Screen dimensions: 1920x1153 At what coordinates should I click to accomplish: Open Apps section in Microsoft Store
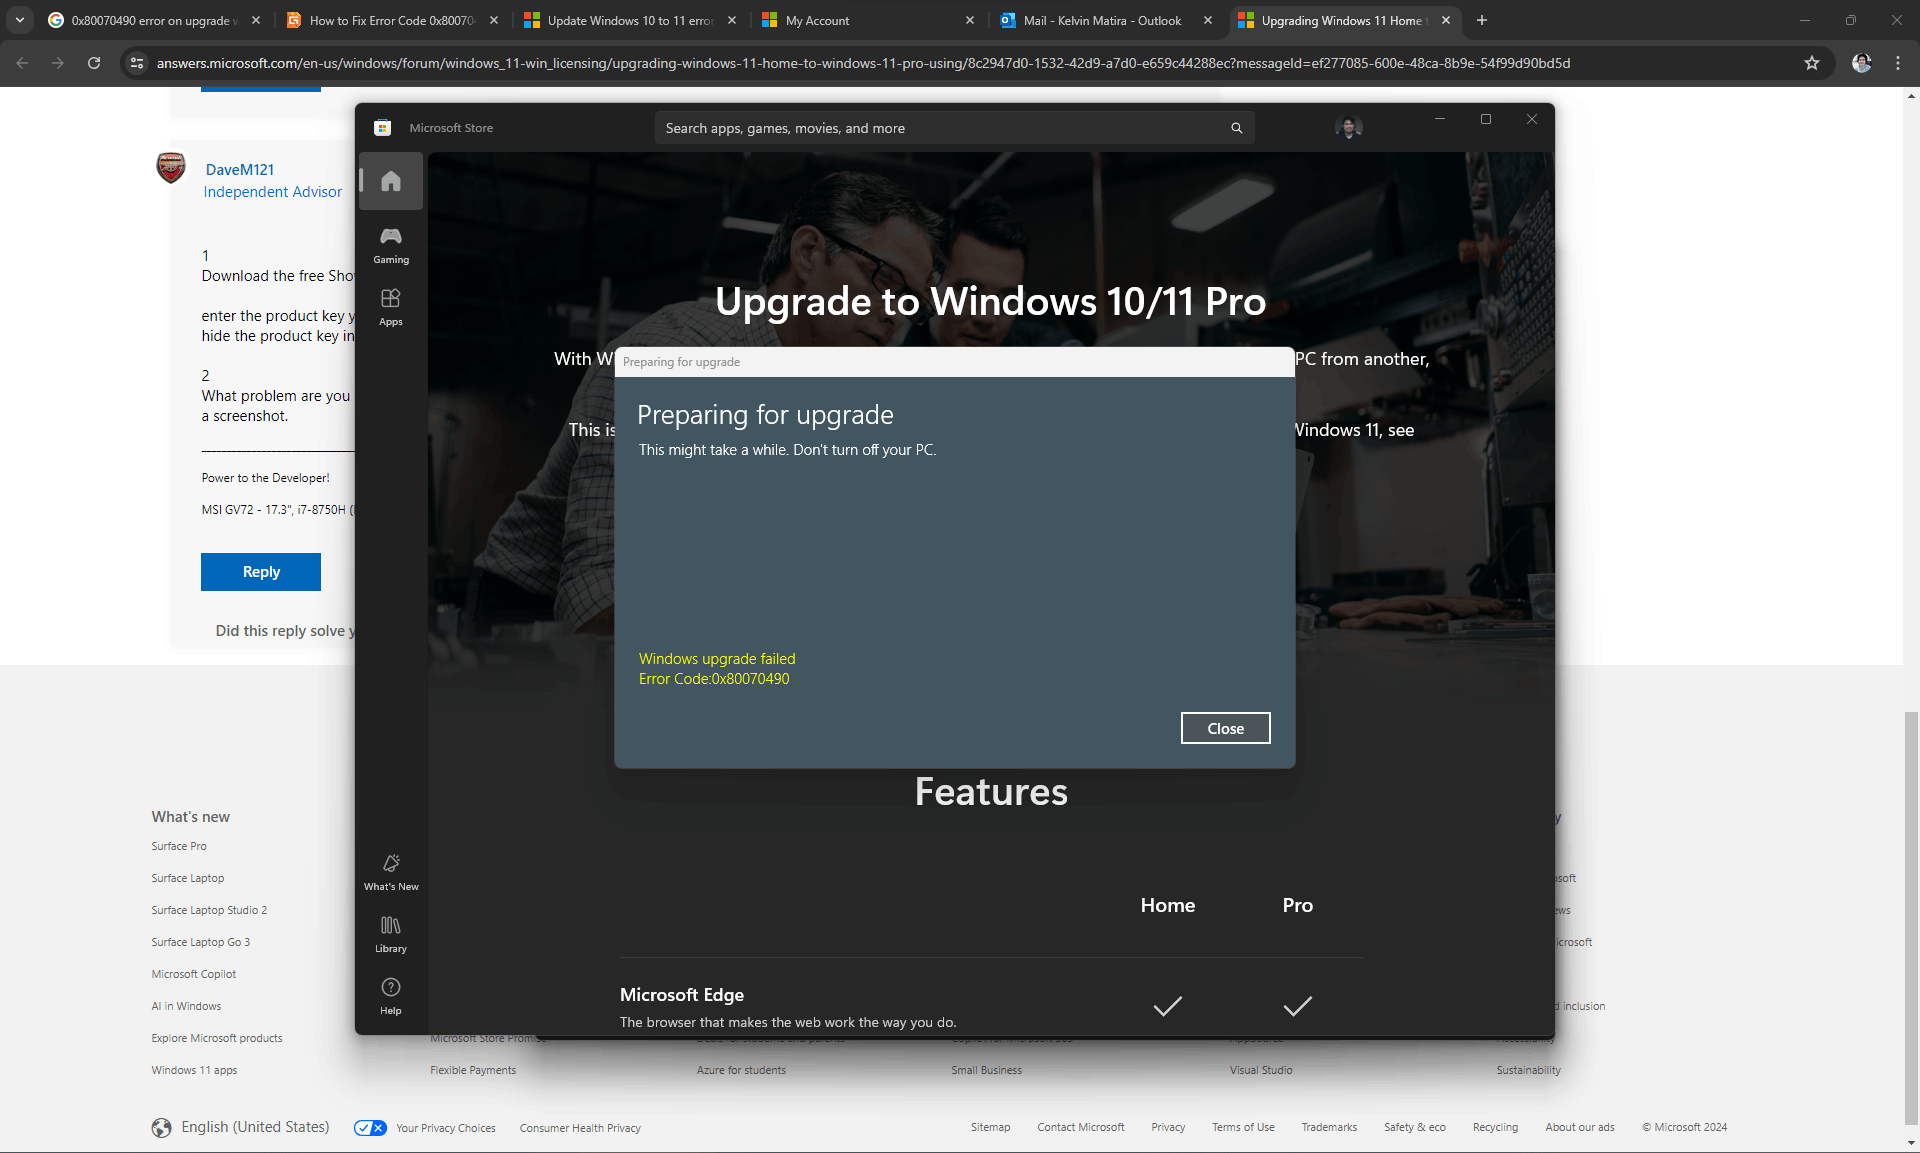pyautogui.click(x=391, y=307)
